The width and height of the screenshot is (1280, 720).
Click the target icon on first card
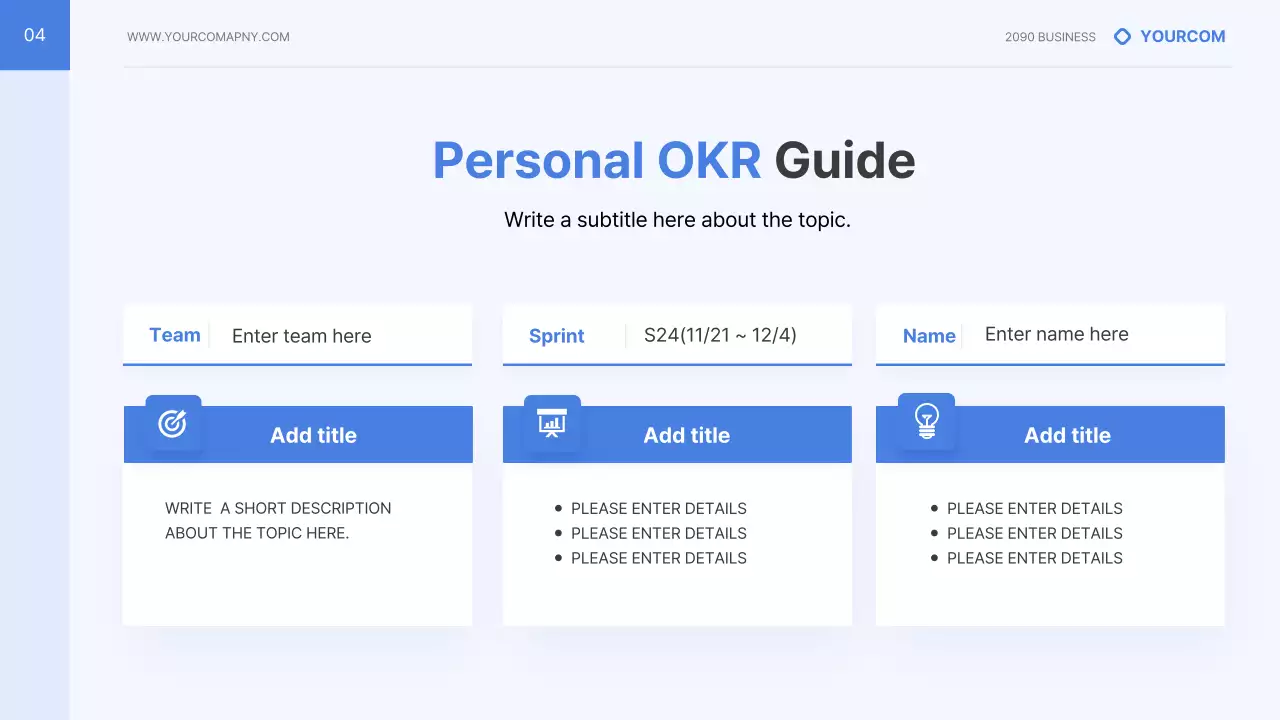[173, 424]
